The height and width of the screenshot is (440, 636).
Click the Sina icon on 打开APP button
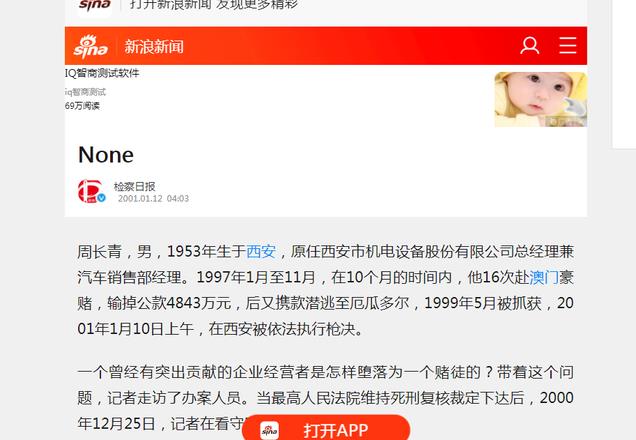269,430
